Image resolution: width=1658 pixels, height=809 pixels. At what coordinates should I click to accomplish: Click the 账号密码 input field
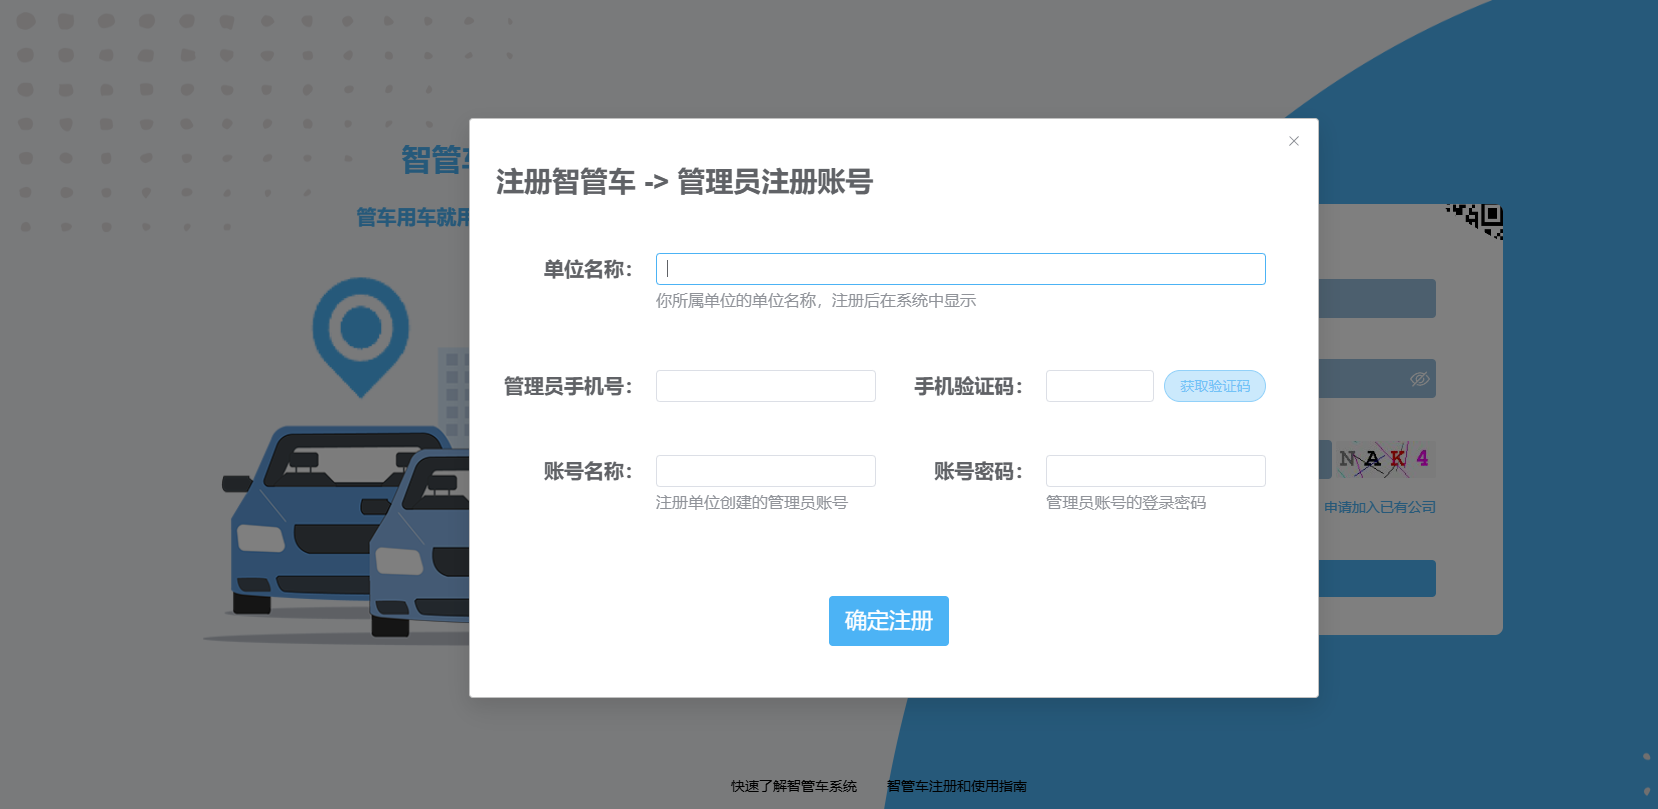[x=1155, y=471]
